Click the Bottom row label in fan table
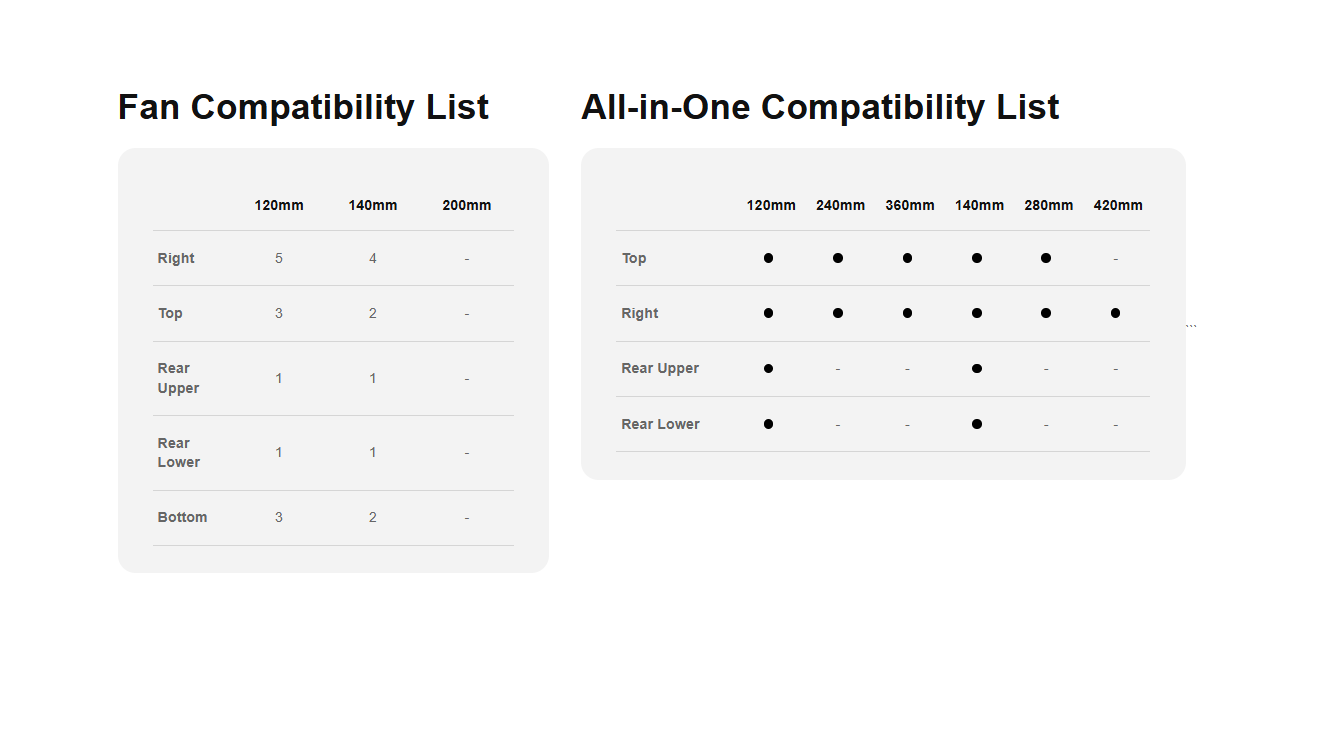 click(x=182, y=517)
